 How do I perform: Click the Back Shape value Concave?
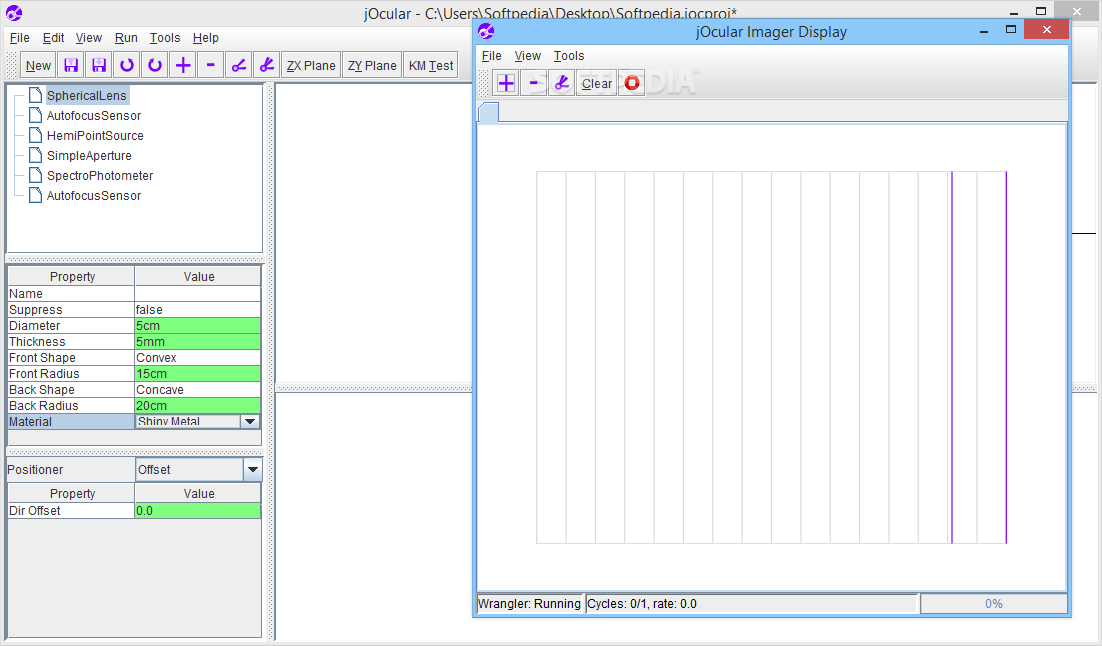tap(197, 390)
